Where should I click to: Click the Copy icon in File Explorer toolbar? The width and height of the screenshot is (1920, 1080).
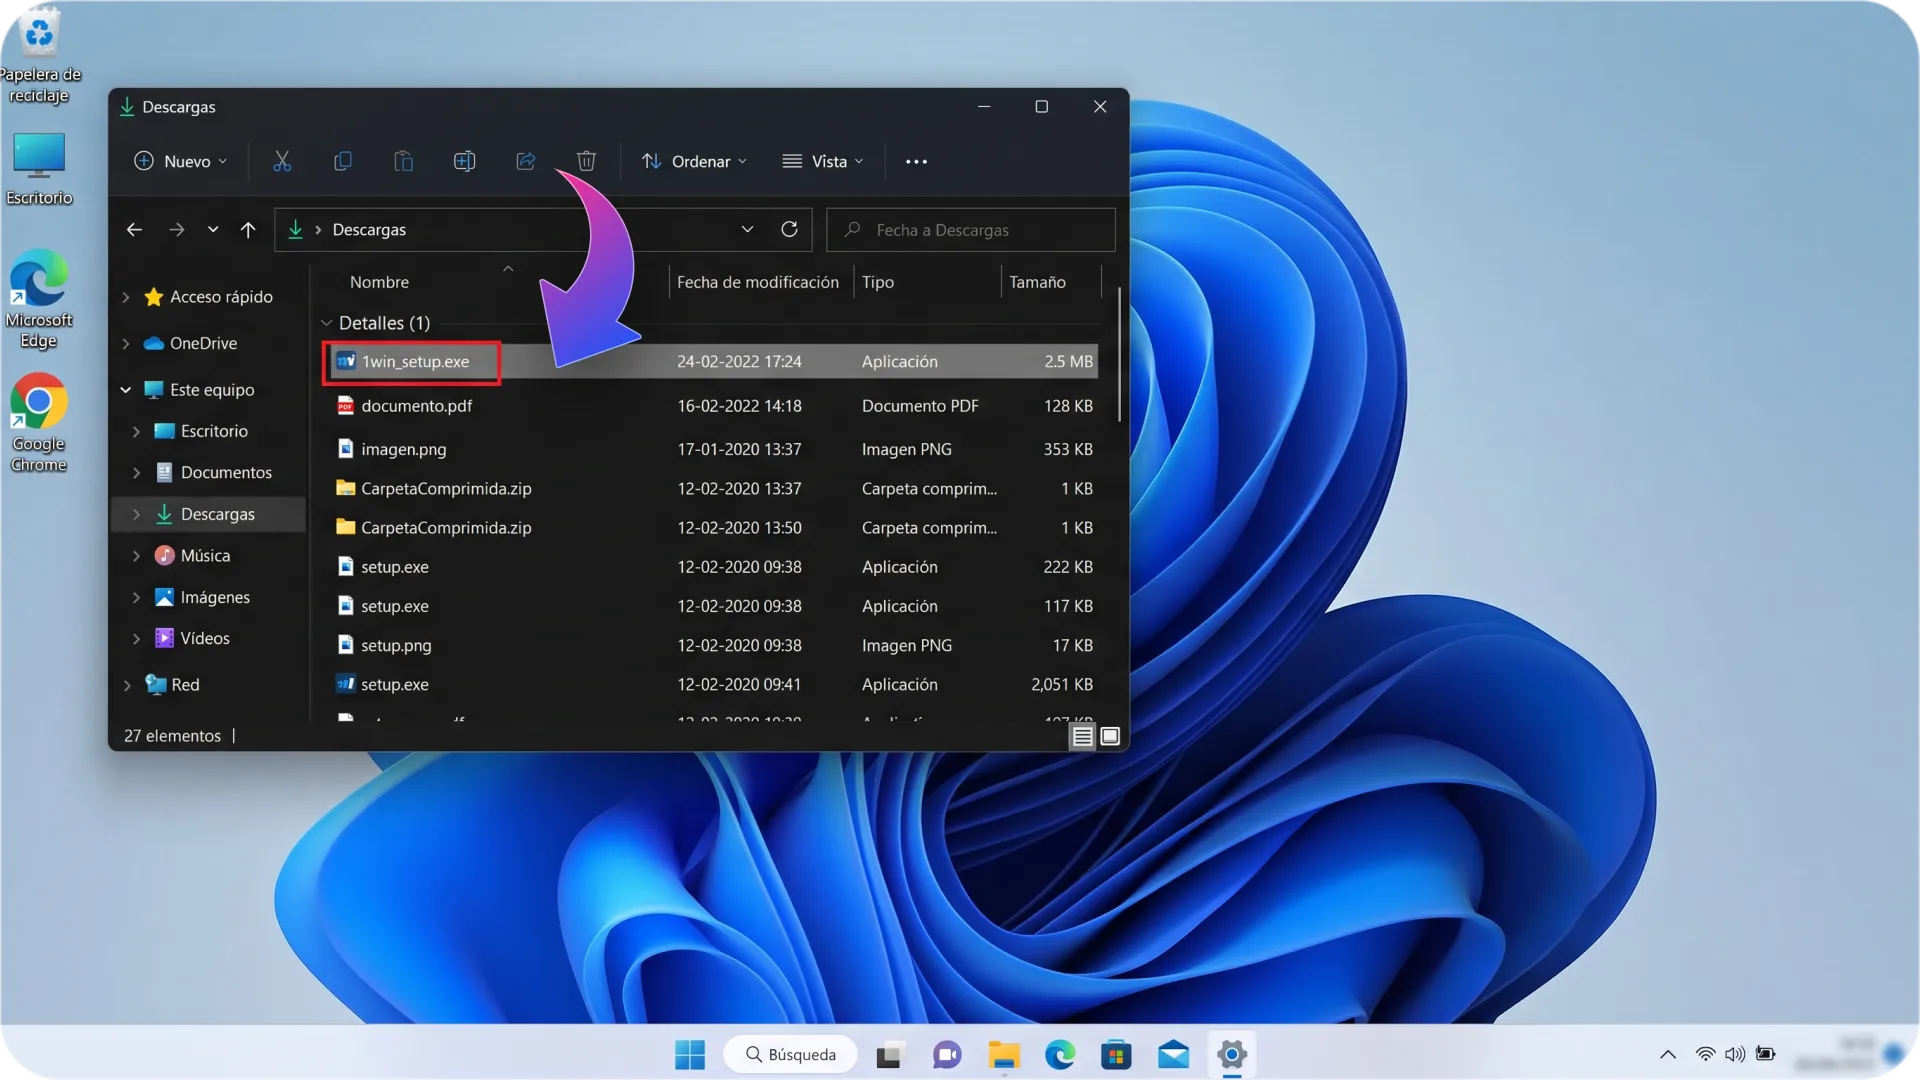[x=343, y=161]
